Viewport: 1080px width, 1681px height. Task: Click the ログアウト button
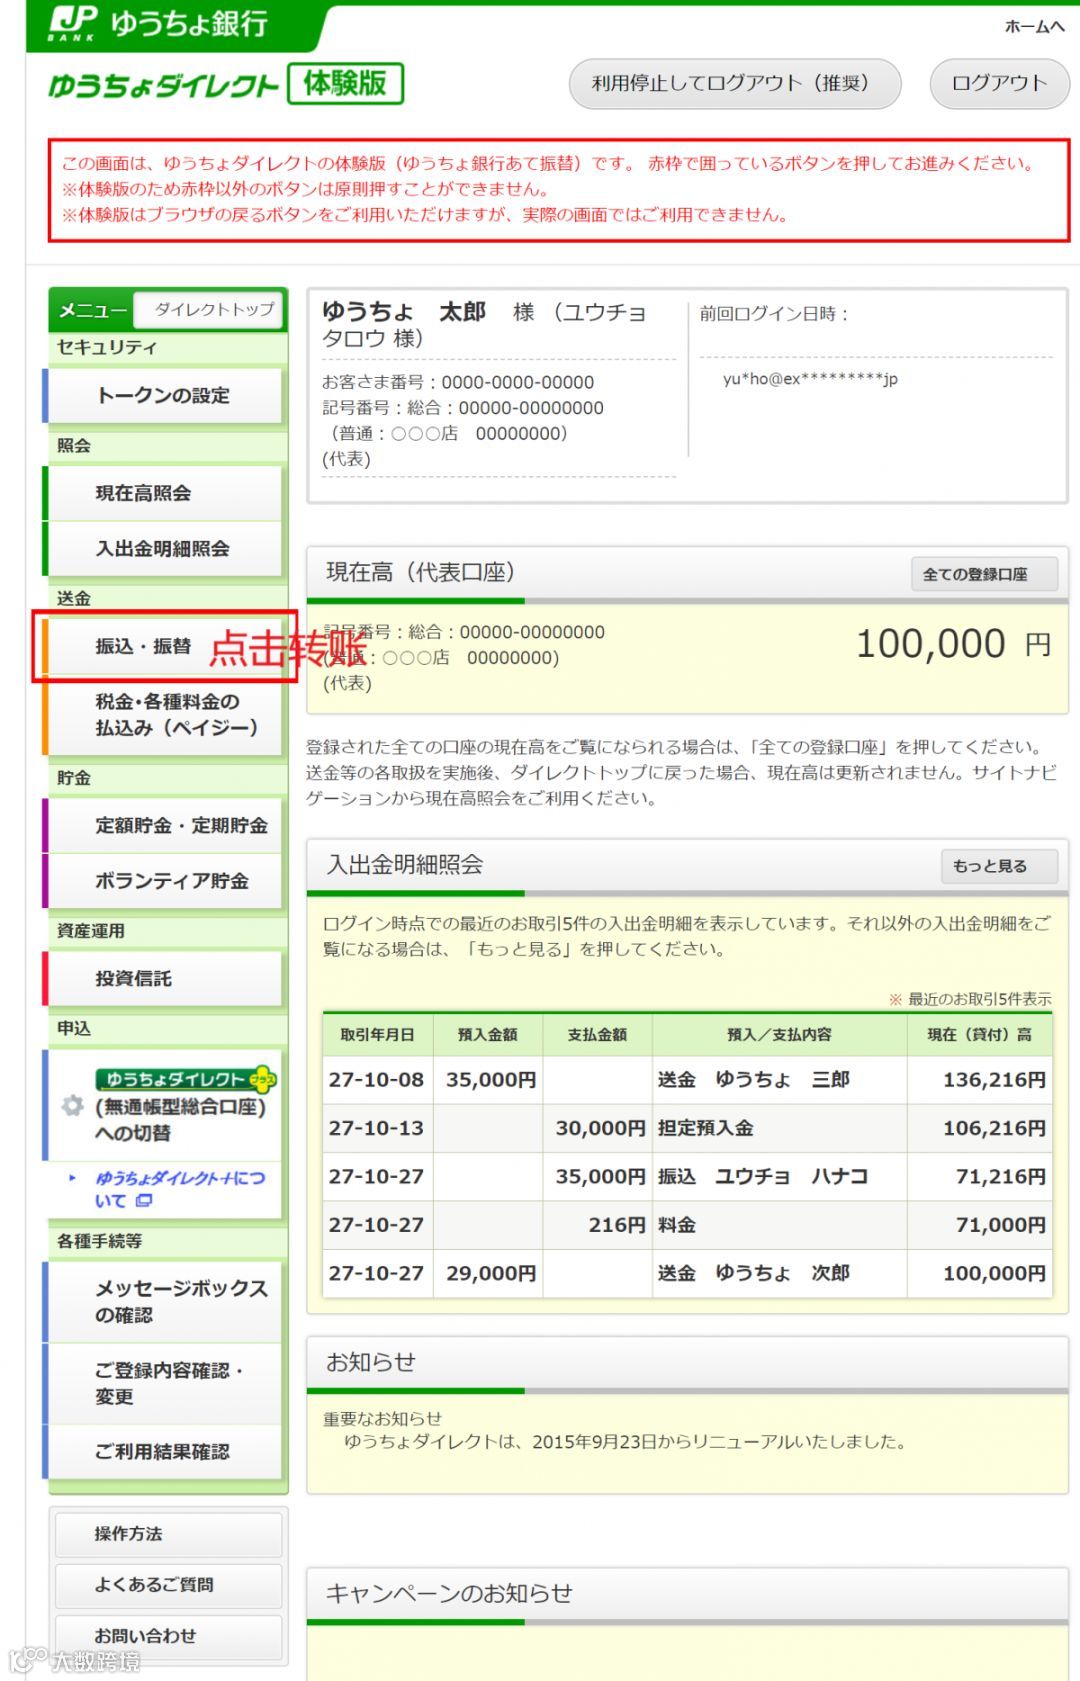(x=999, y=84)
